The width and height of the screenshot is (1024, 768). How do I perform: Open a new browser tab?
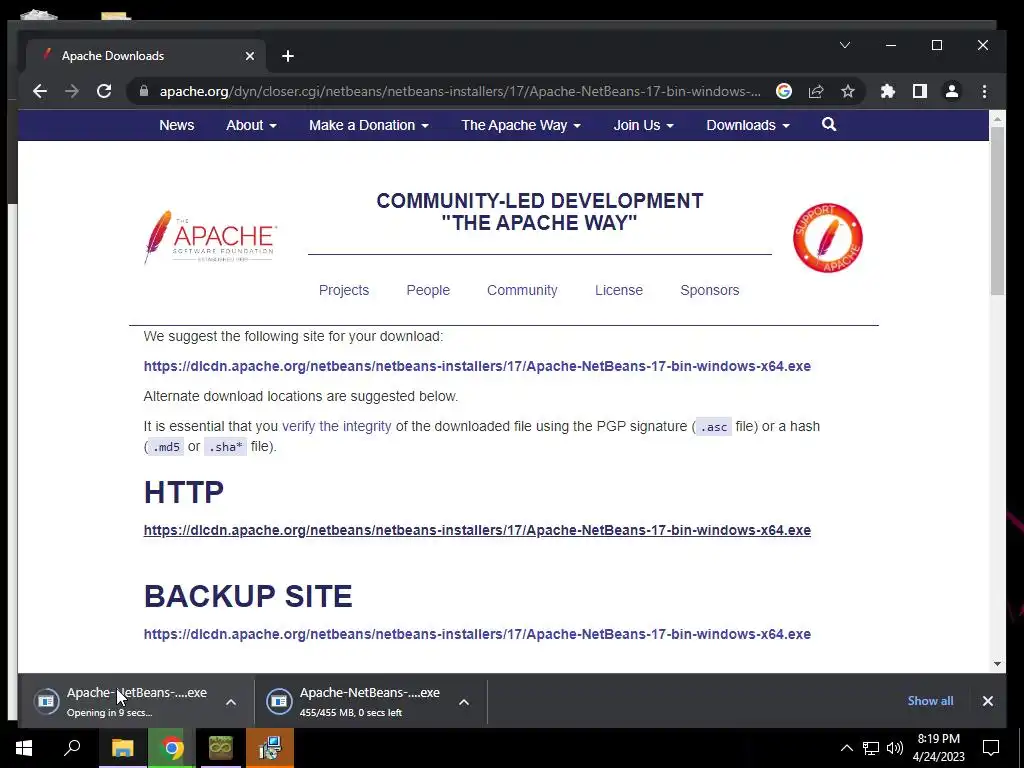[x=288, y=56]
